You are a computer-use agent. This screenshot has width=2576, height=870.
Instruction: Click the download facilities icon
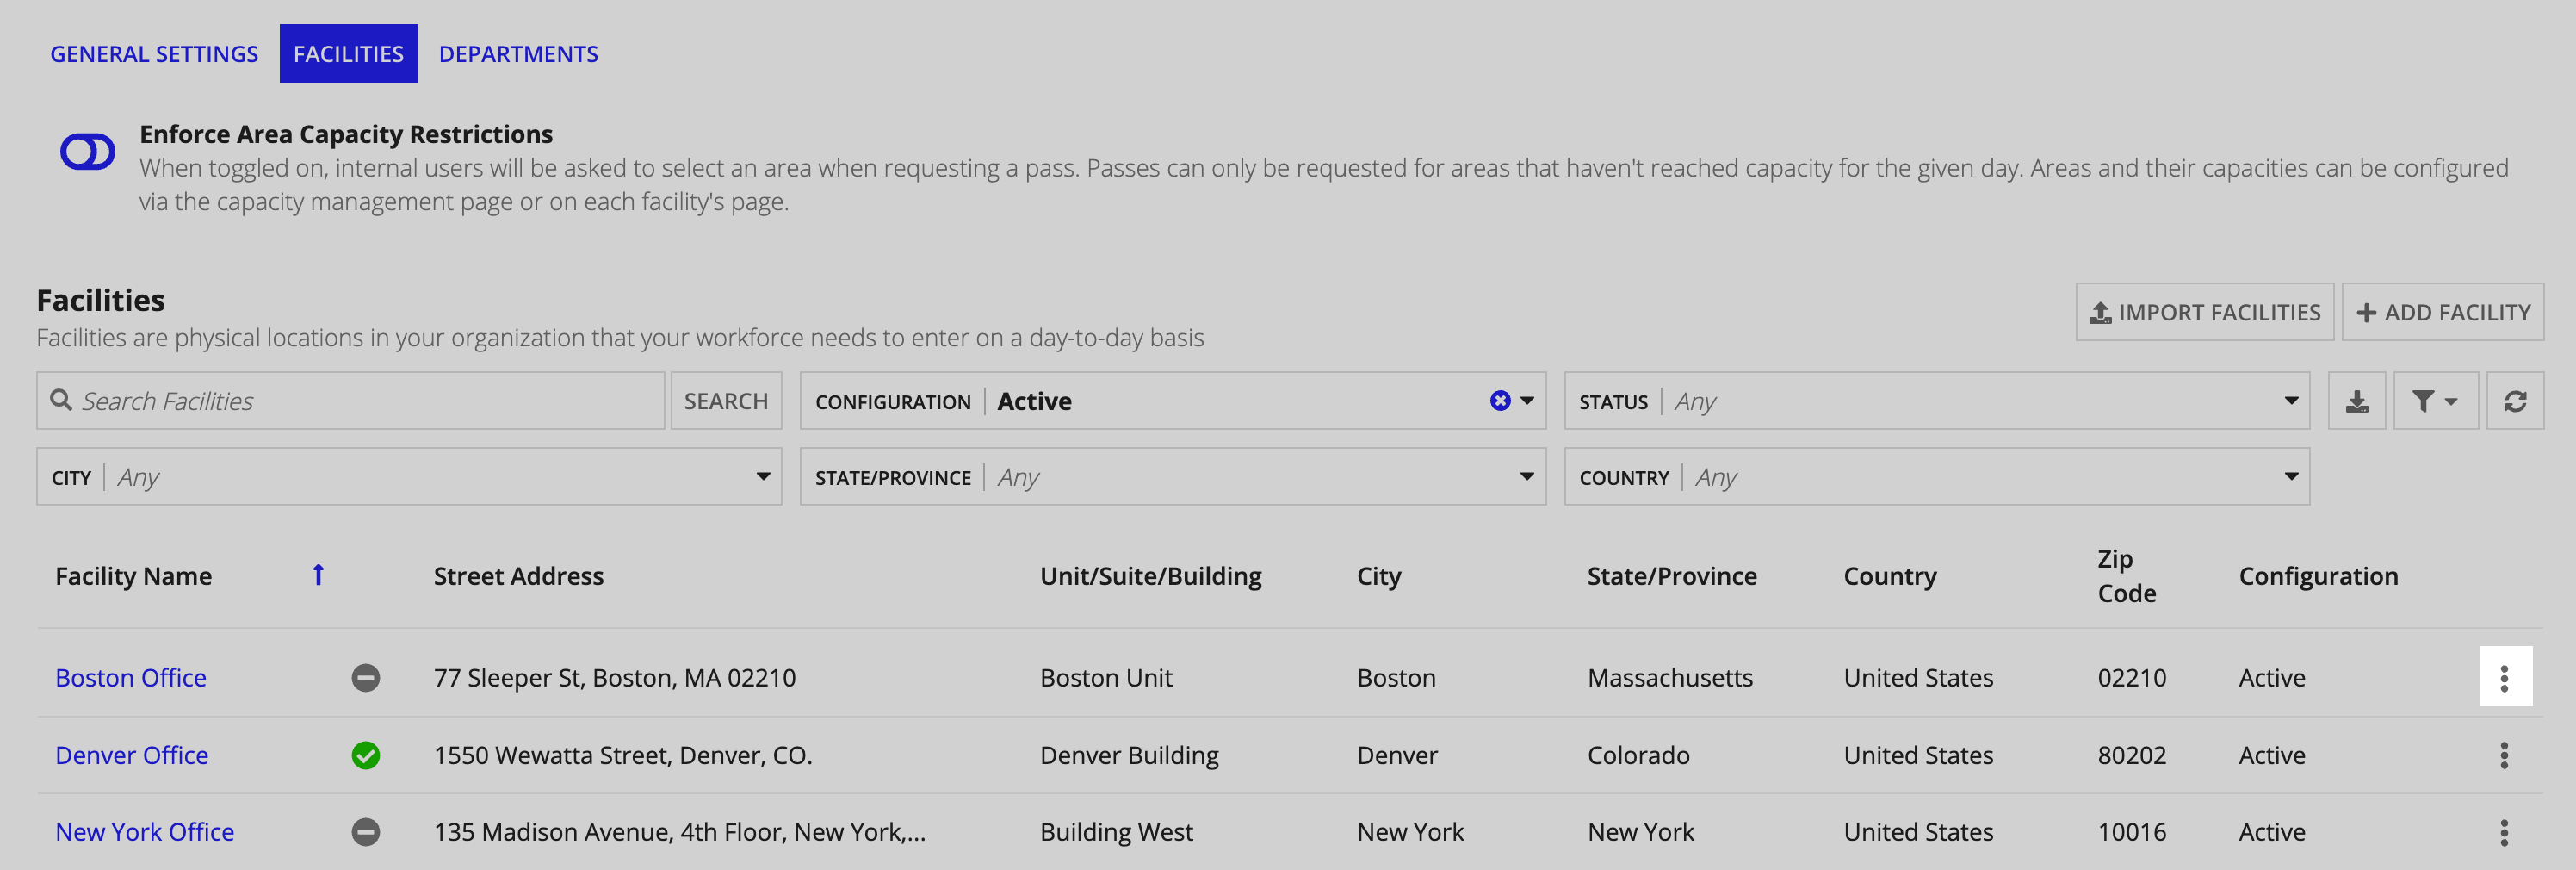coord(2357,401)
